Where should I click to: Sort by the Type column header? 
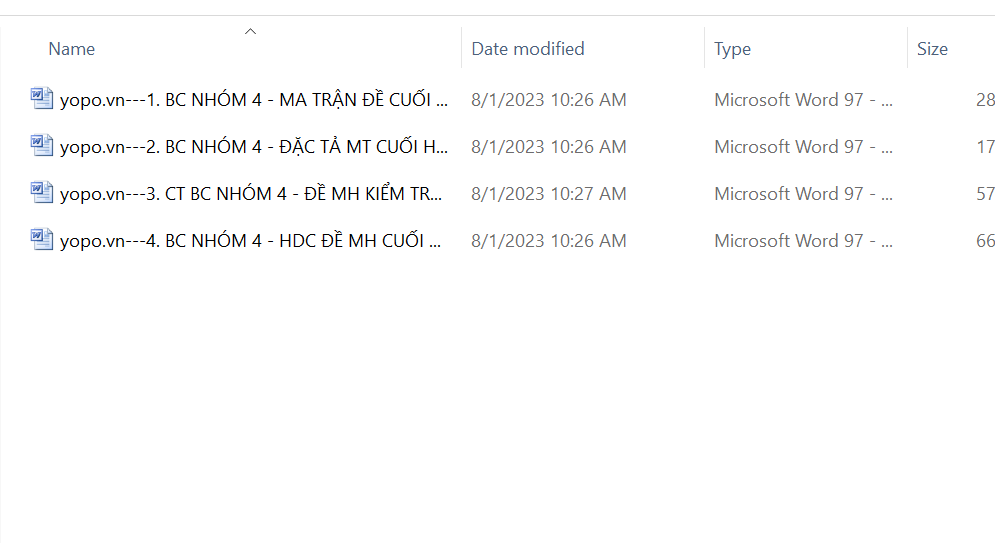point(733,49)
